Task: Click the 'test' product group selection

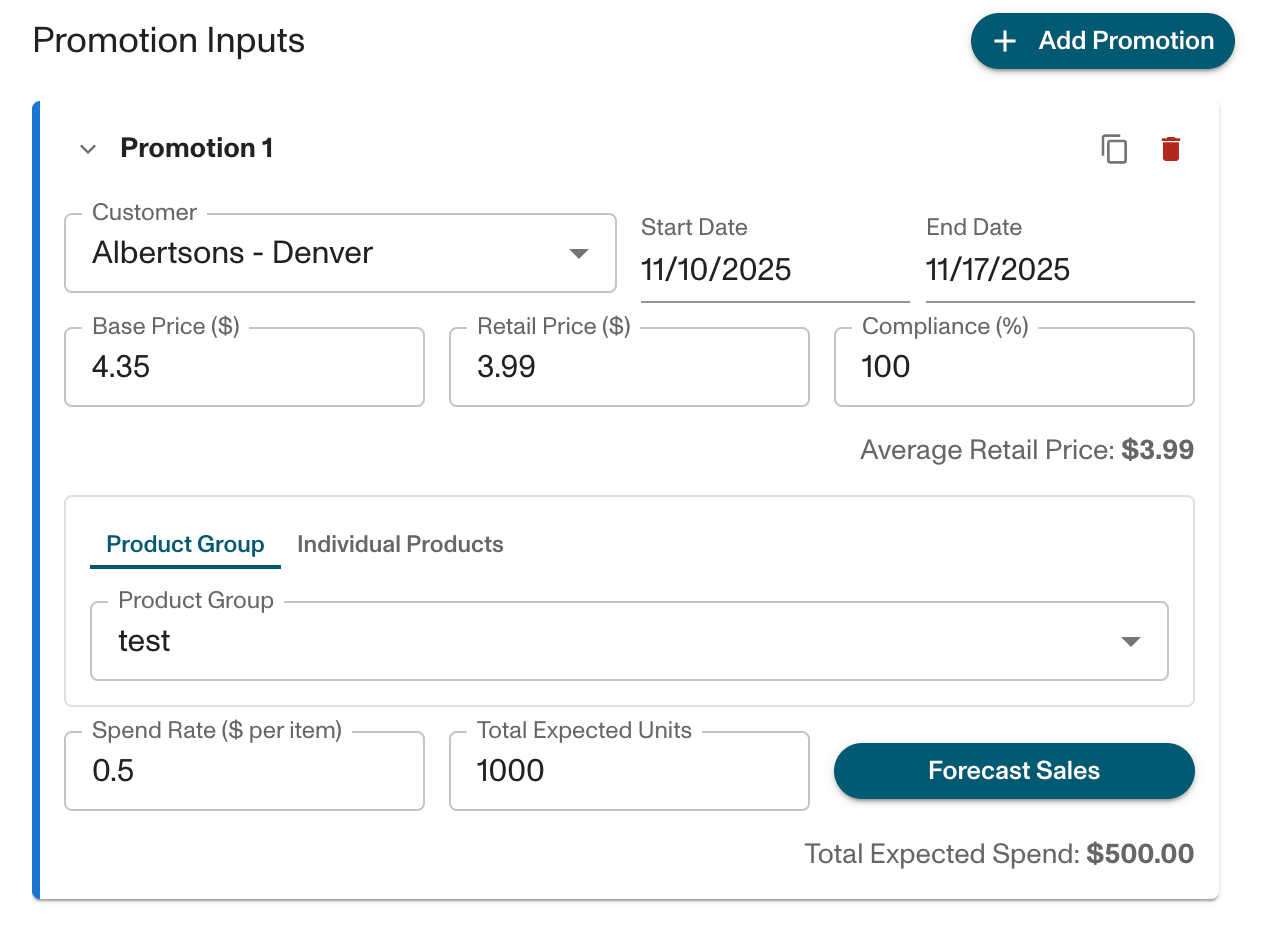Action: (x=600, y=641)
